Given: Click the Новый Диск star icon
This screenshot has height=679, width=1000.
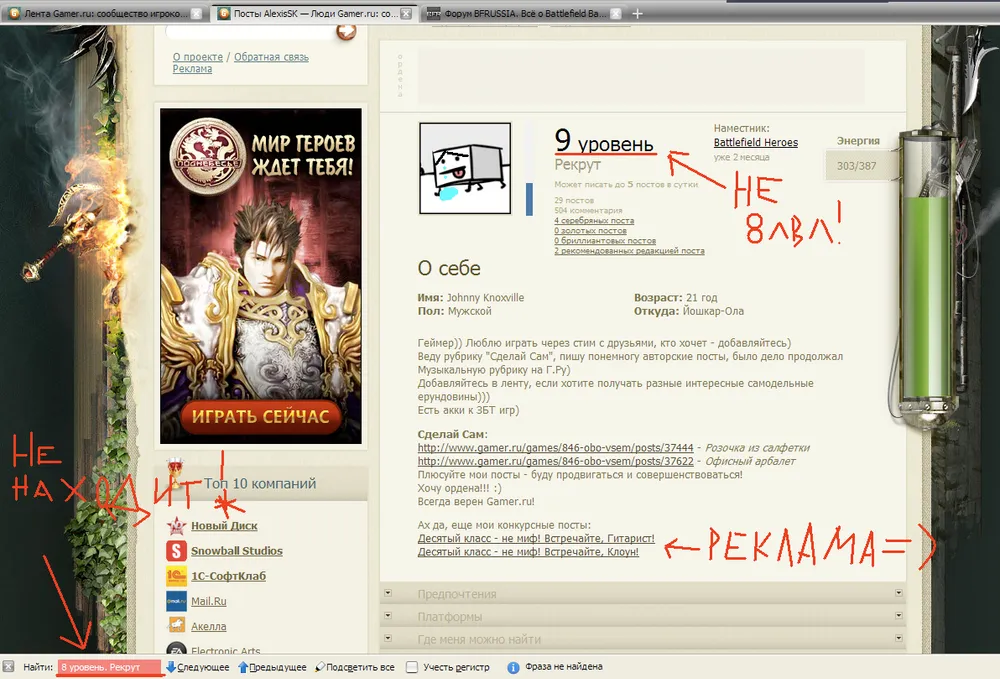Looking at the screenshot, I should pyautogui.click(x=176, y=526).
